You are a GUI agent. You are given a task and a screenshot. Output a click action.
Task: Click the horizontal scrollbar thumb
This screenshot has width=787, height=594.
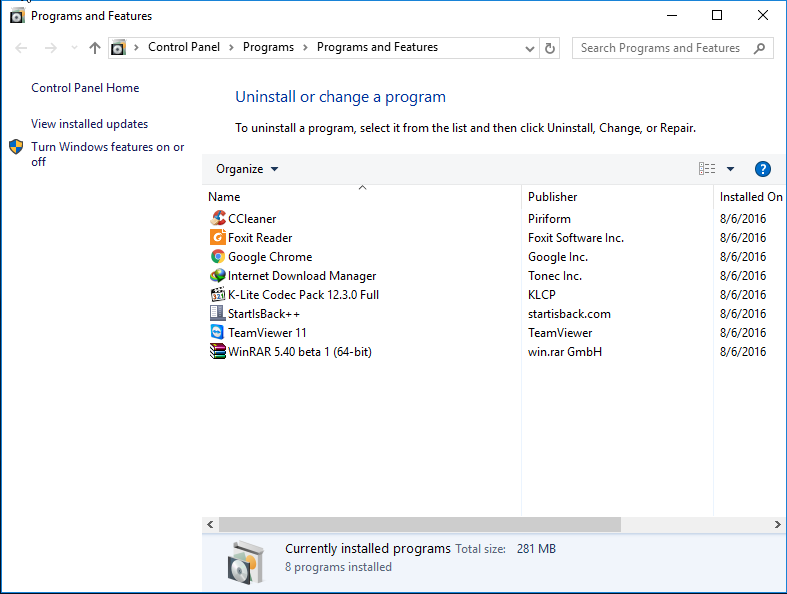(420, 525)
